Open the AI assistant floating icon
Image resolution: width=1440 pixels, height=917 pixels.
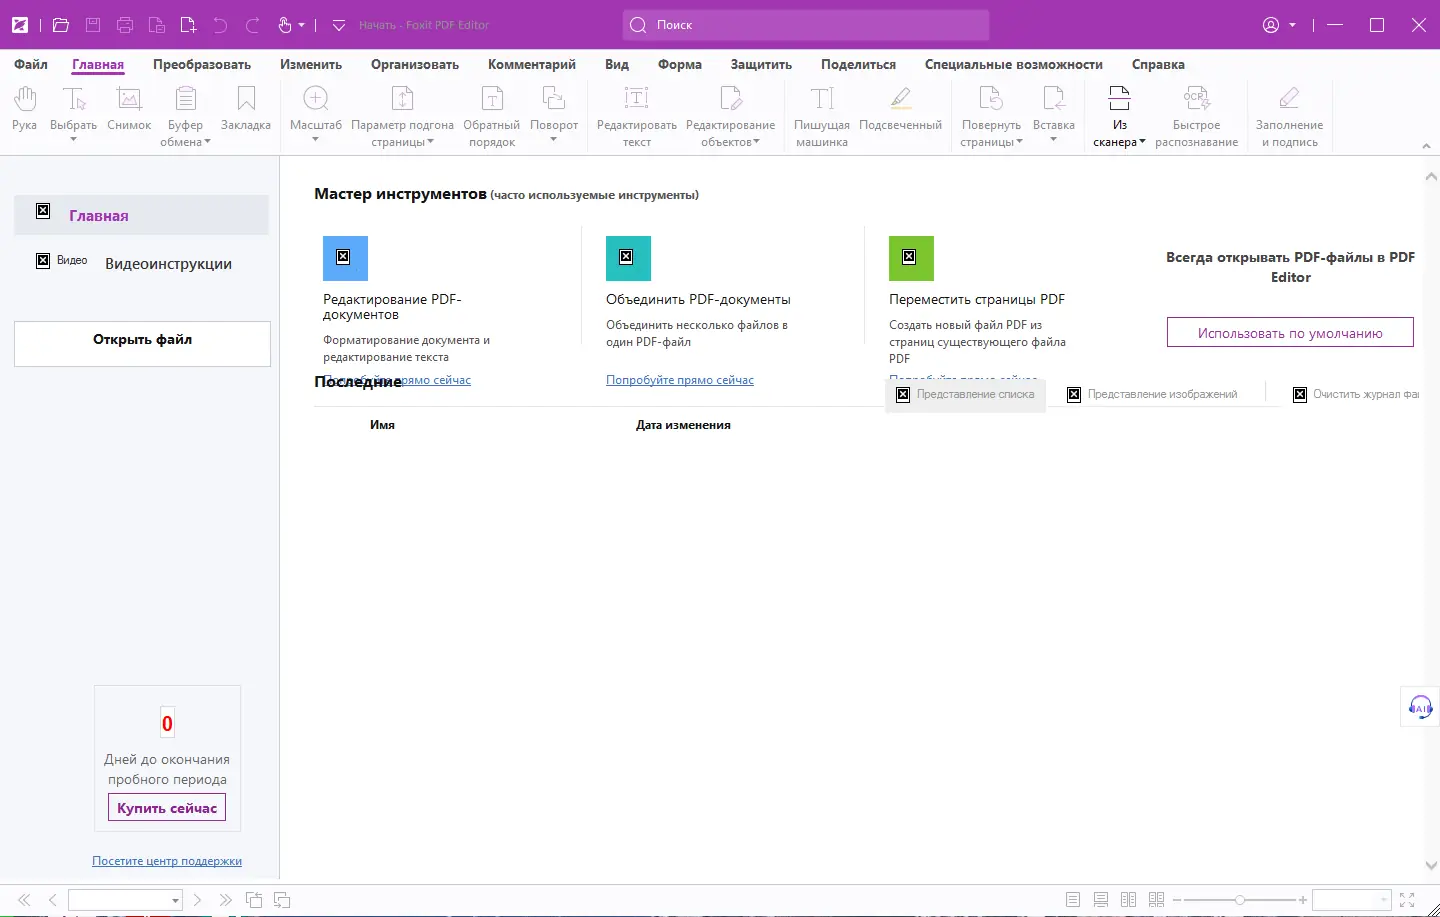click(x=1420, y=707)
